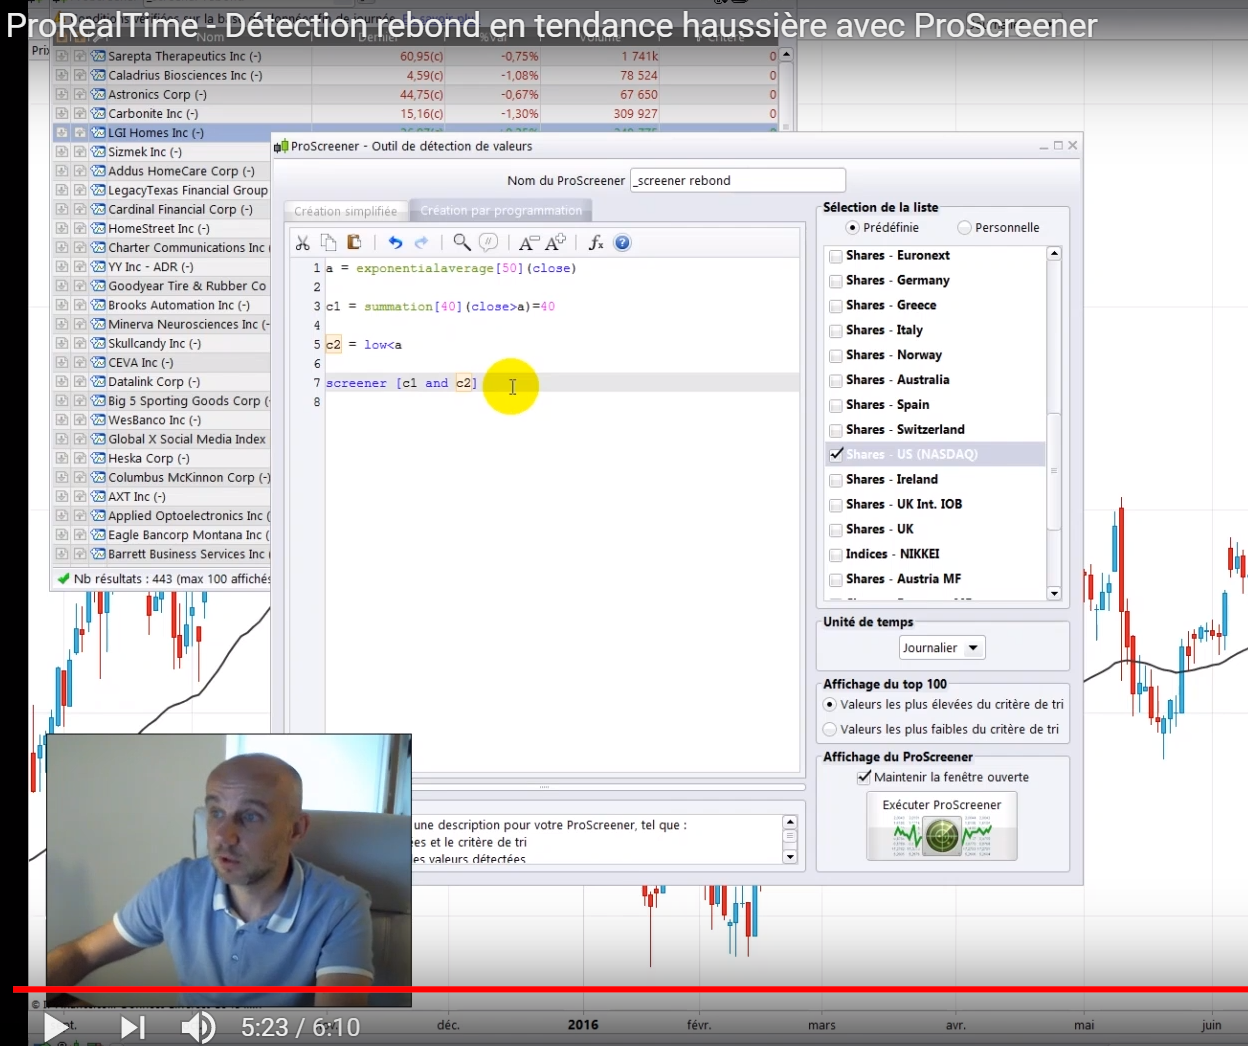Viewport: 1248px width, 1046px height.
Task: Check the Shares - UK checkbox
Action: pos(836,529)
